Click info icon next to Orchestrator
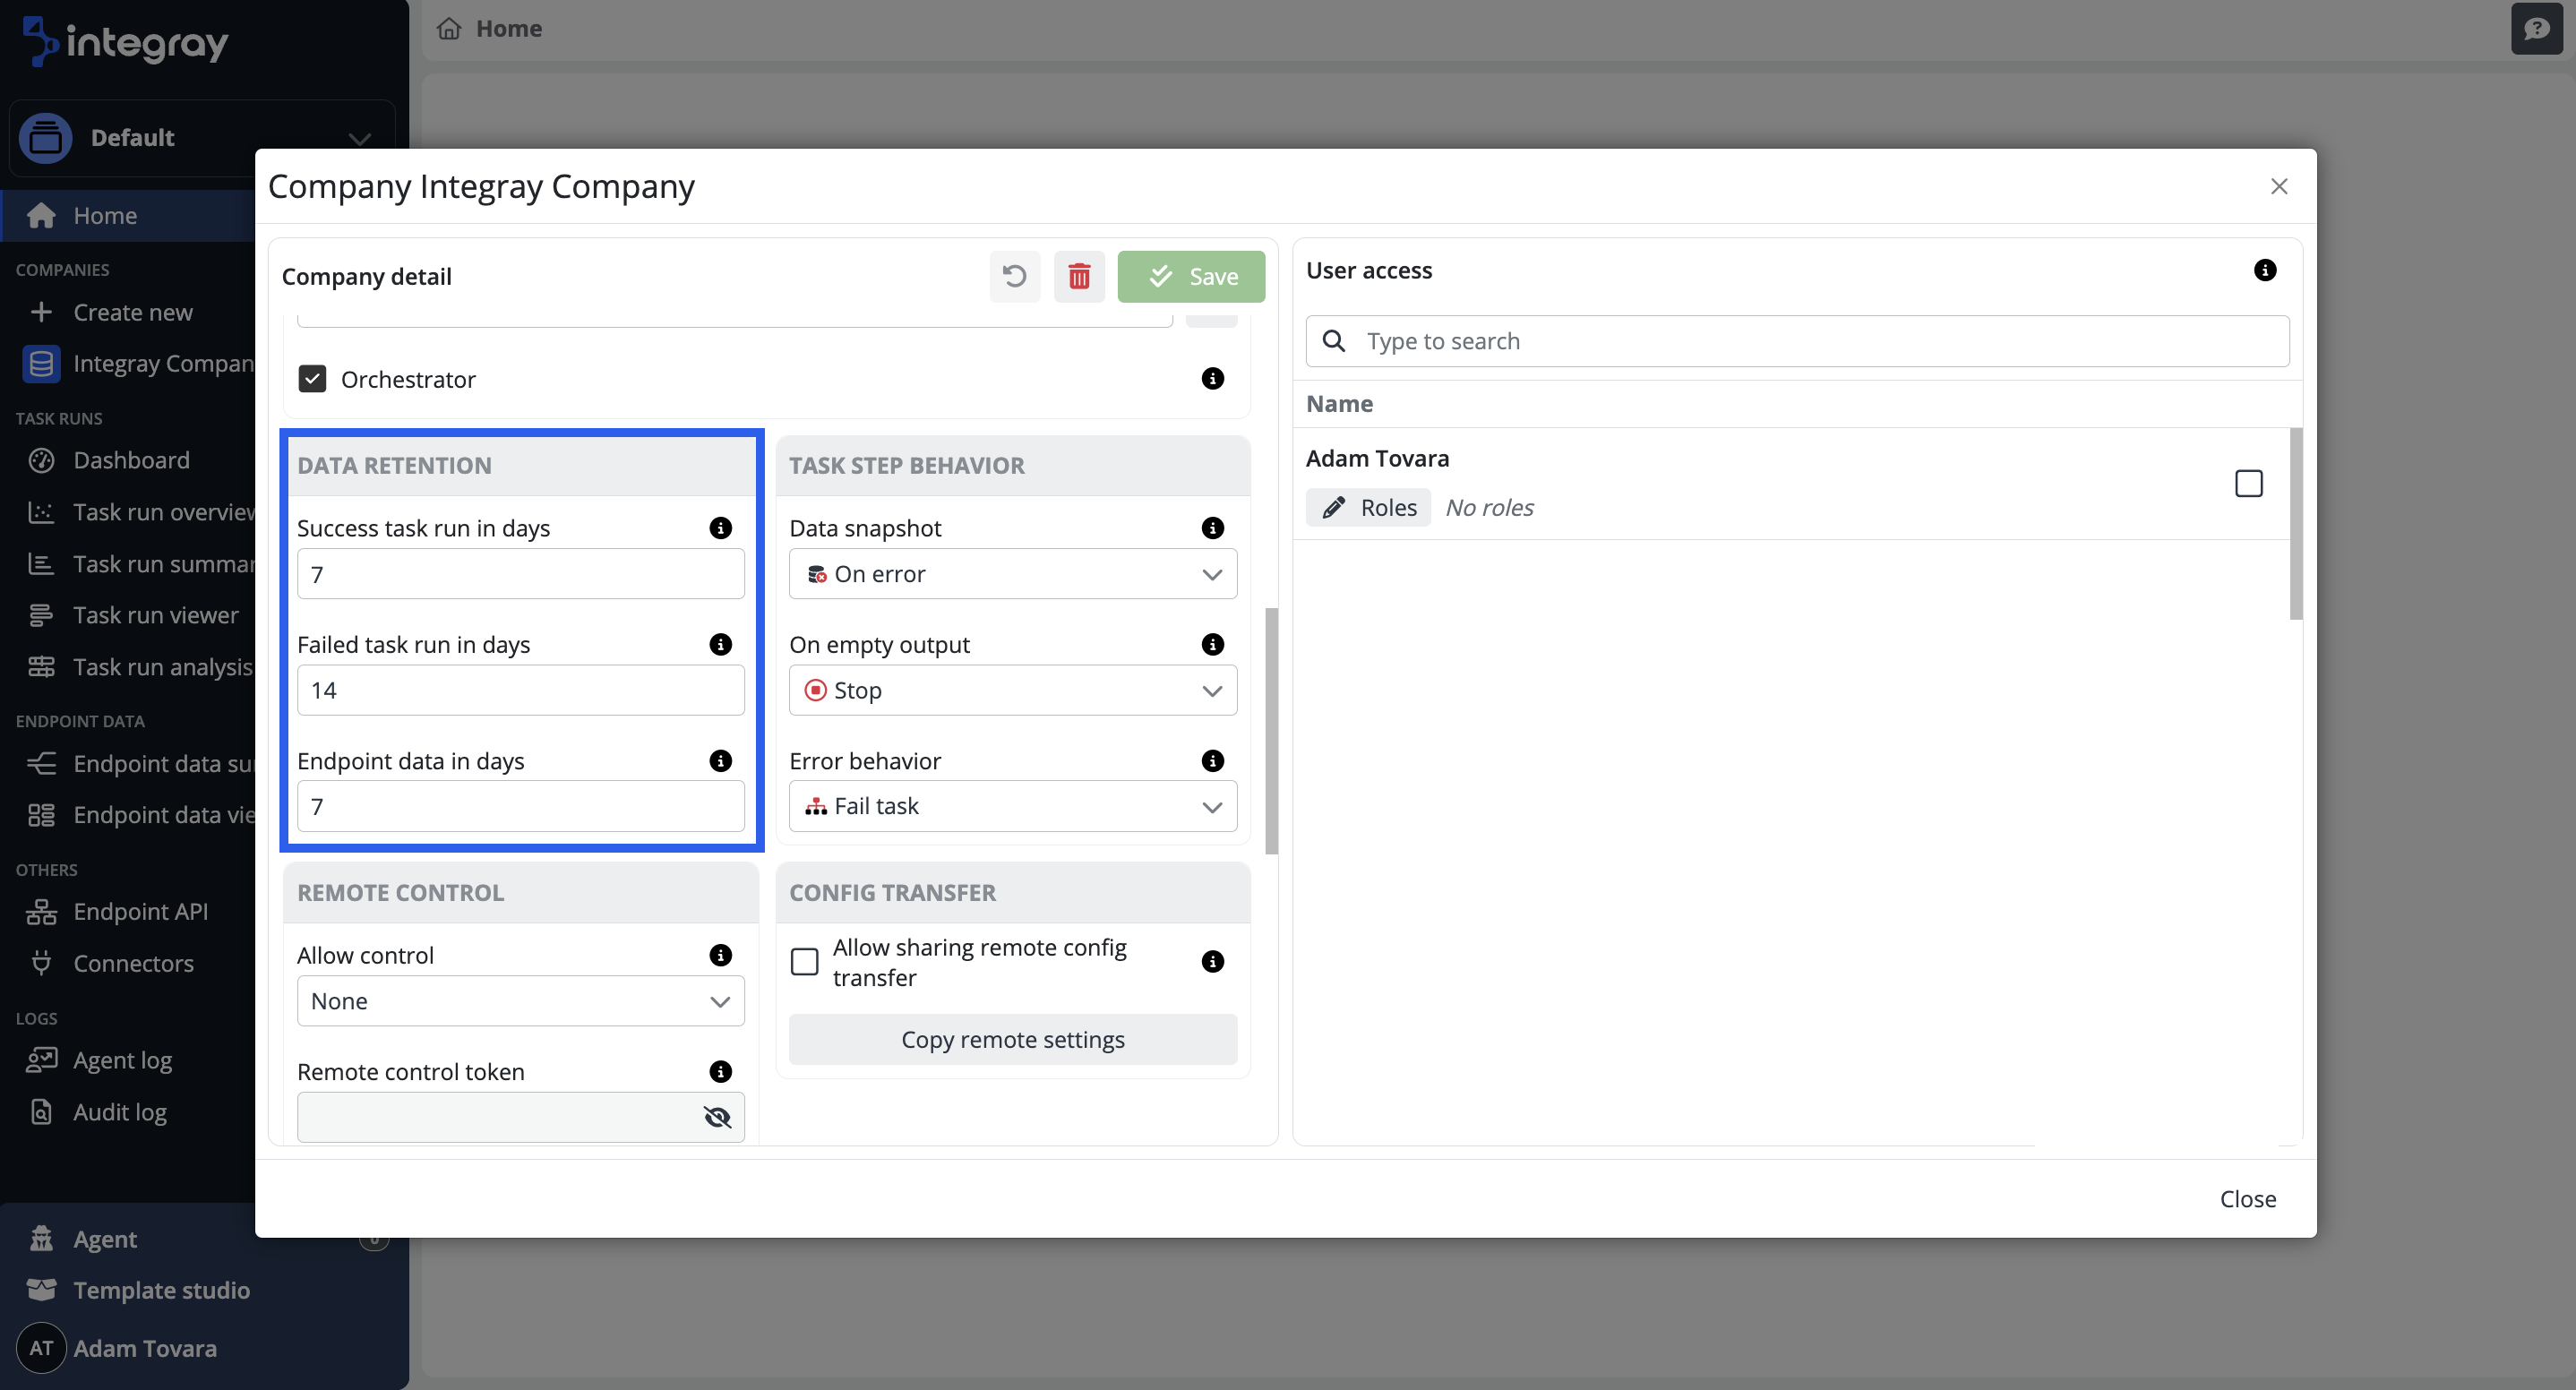 click(1212, 379)
